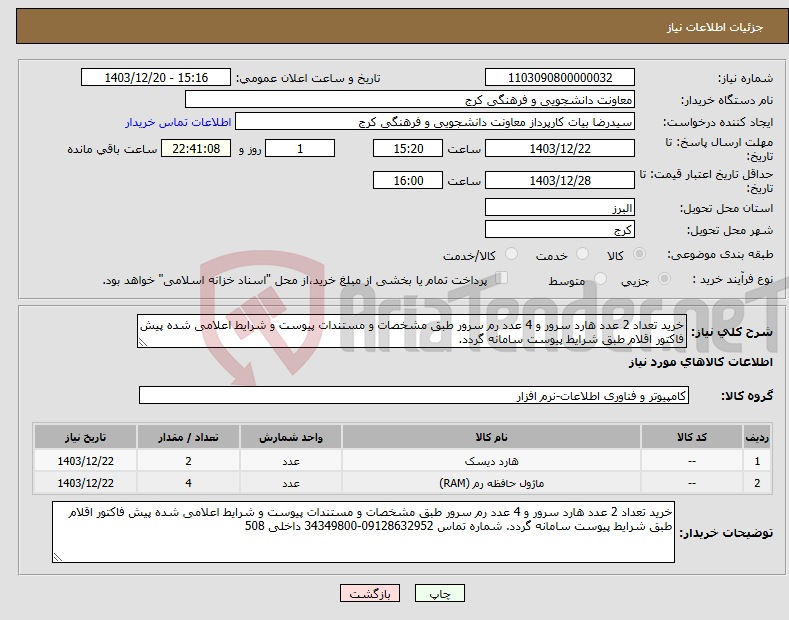The image size is (789, 620).
Task: Select the متوسط purchase type radio
Action: point(600,278)
